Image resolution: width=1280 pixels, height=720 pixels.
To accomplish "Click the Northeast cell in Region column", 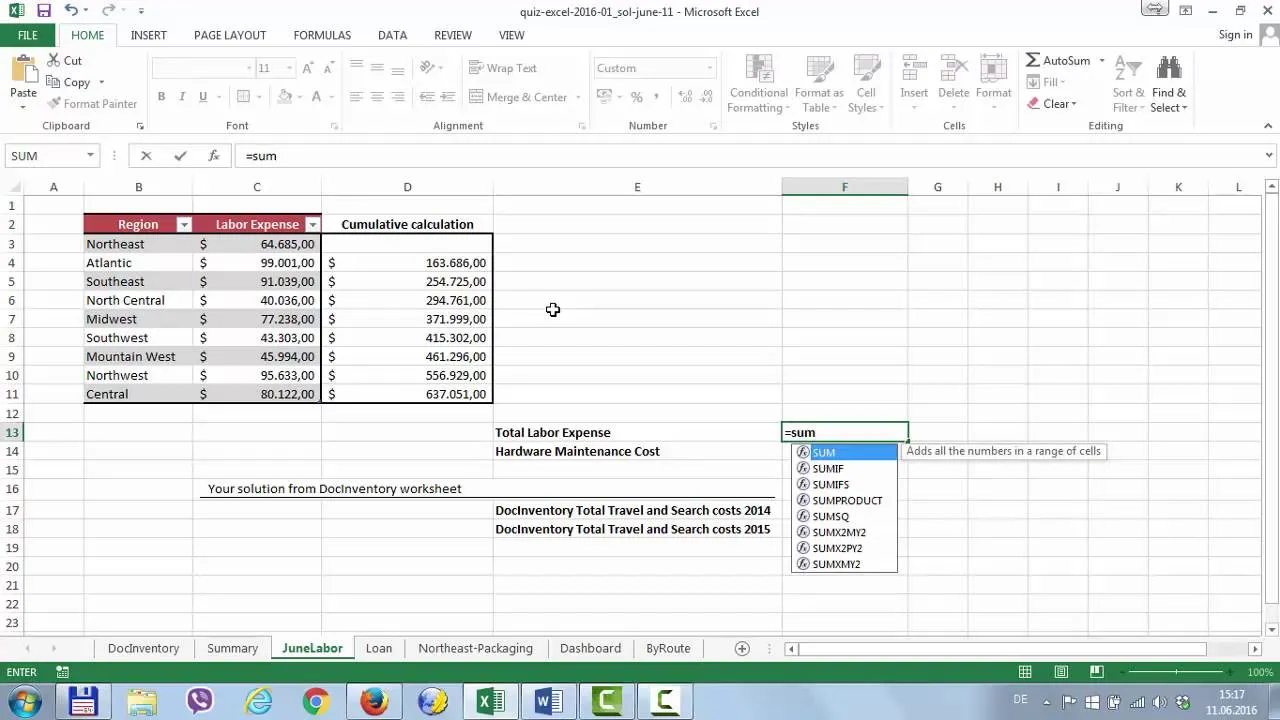I will click(138, 244).
